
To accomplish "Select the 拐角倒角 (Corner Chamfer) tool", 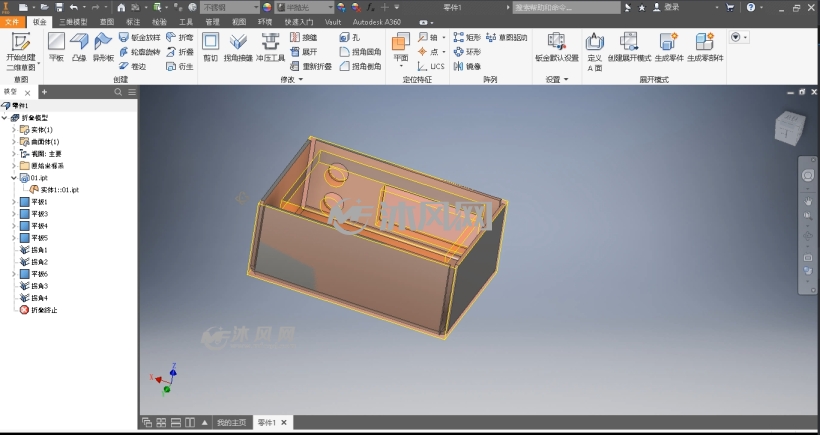I will [x=360, y=66].
